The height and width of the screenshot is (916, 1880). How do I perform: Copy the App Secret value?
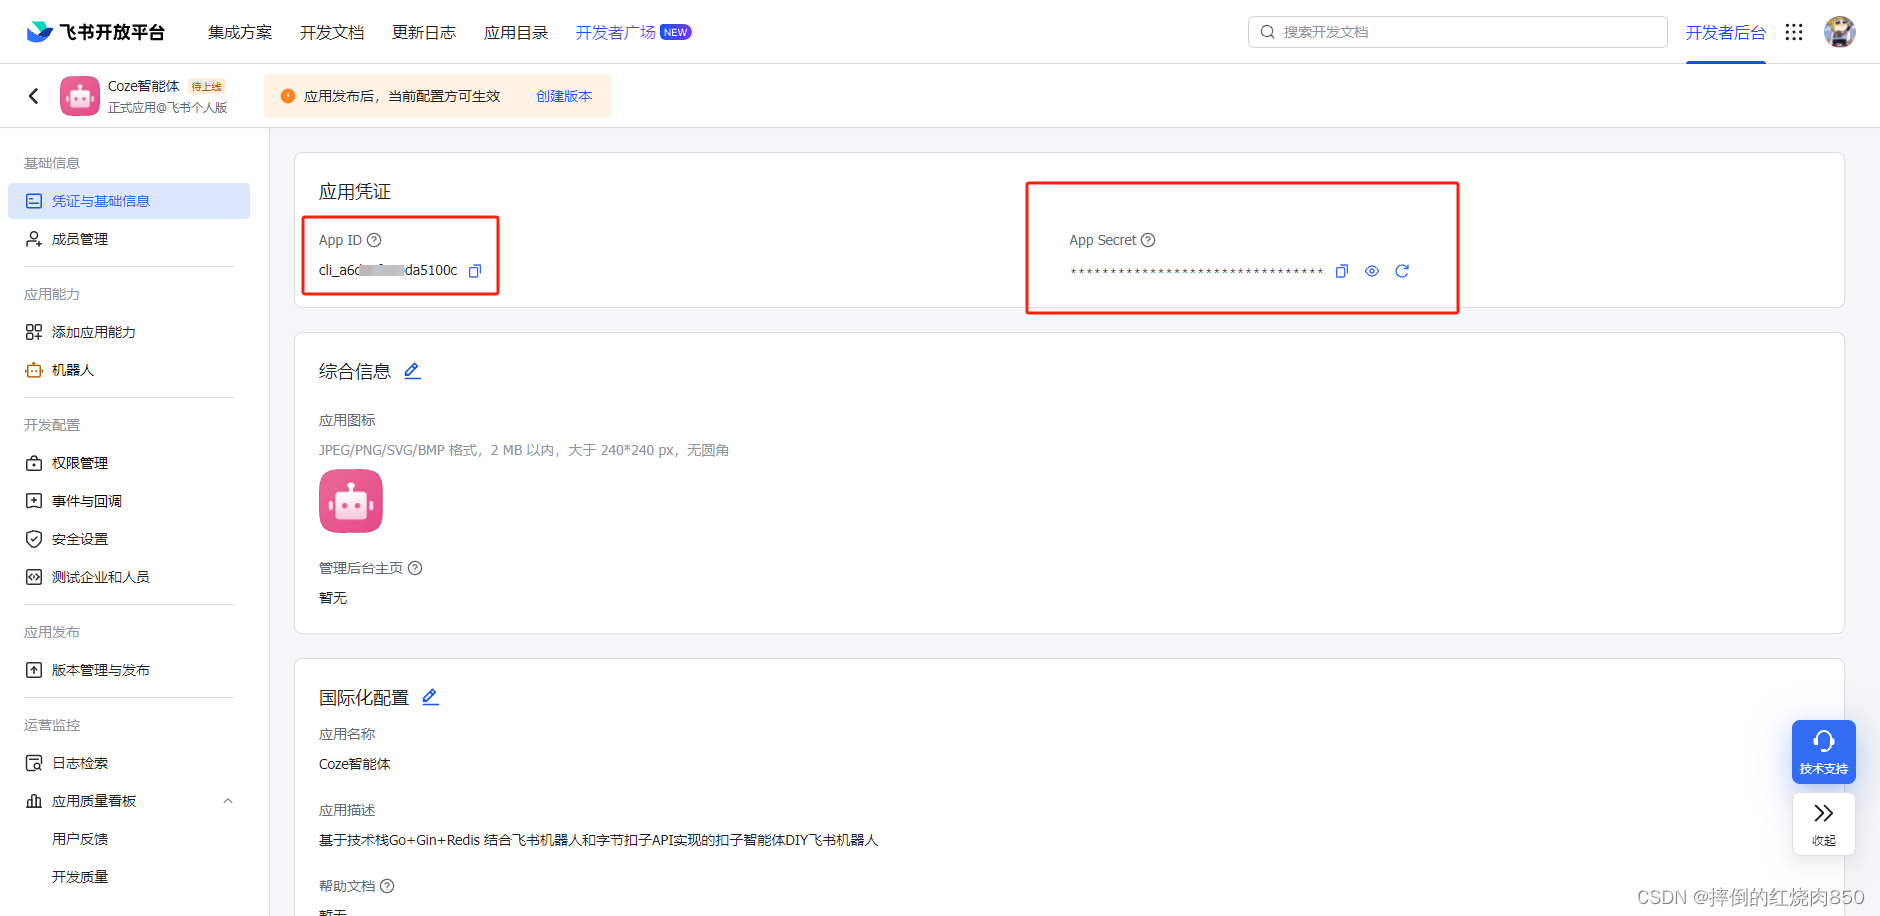(x=1342, y=271)
